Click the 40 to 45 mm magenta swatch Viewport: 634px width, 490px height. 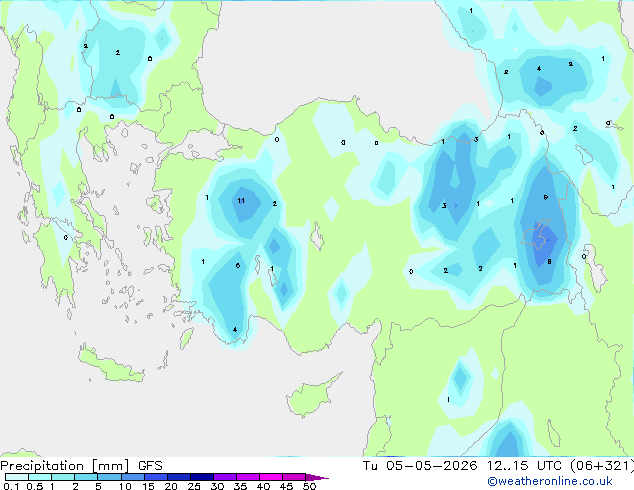coord(271,477)
